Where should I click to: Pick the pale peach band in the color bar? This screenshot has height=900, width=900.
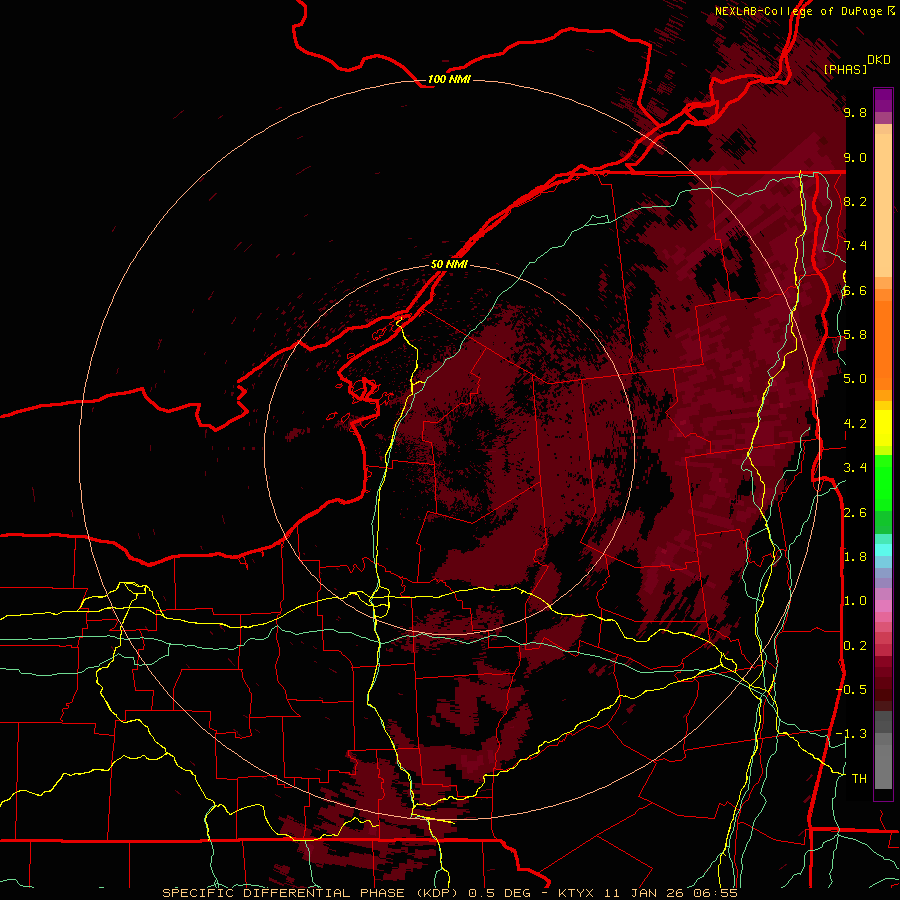pyautogui.click(x=883, y=207)
